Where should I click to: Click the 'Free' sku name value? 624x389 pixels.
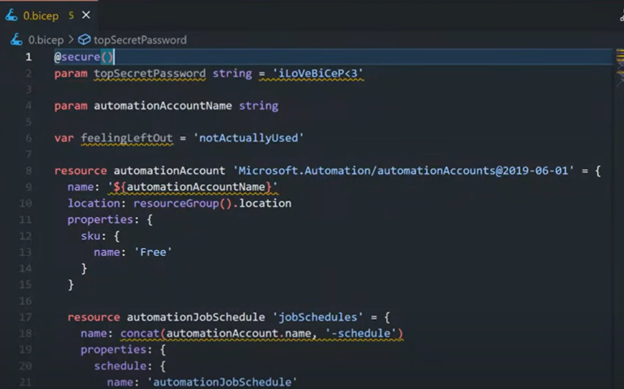pyautogui.click(x=153, y=252)
